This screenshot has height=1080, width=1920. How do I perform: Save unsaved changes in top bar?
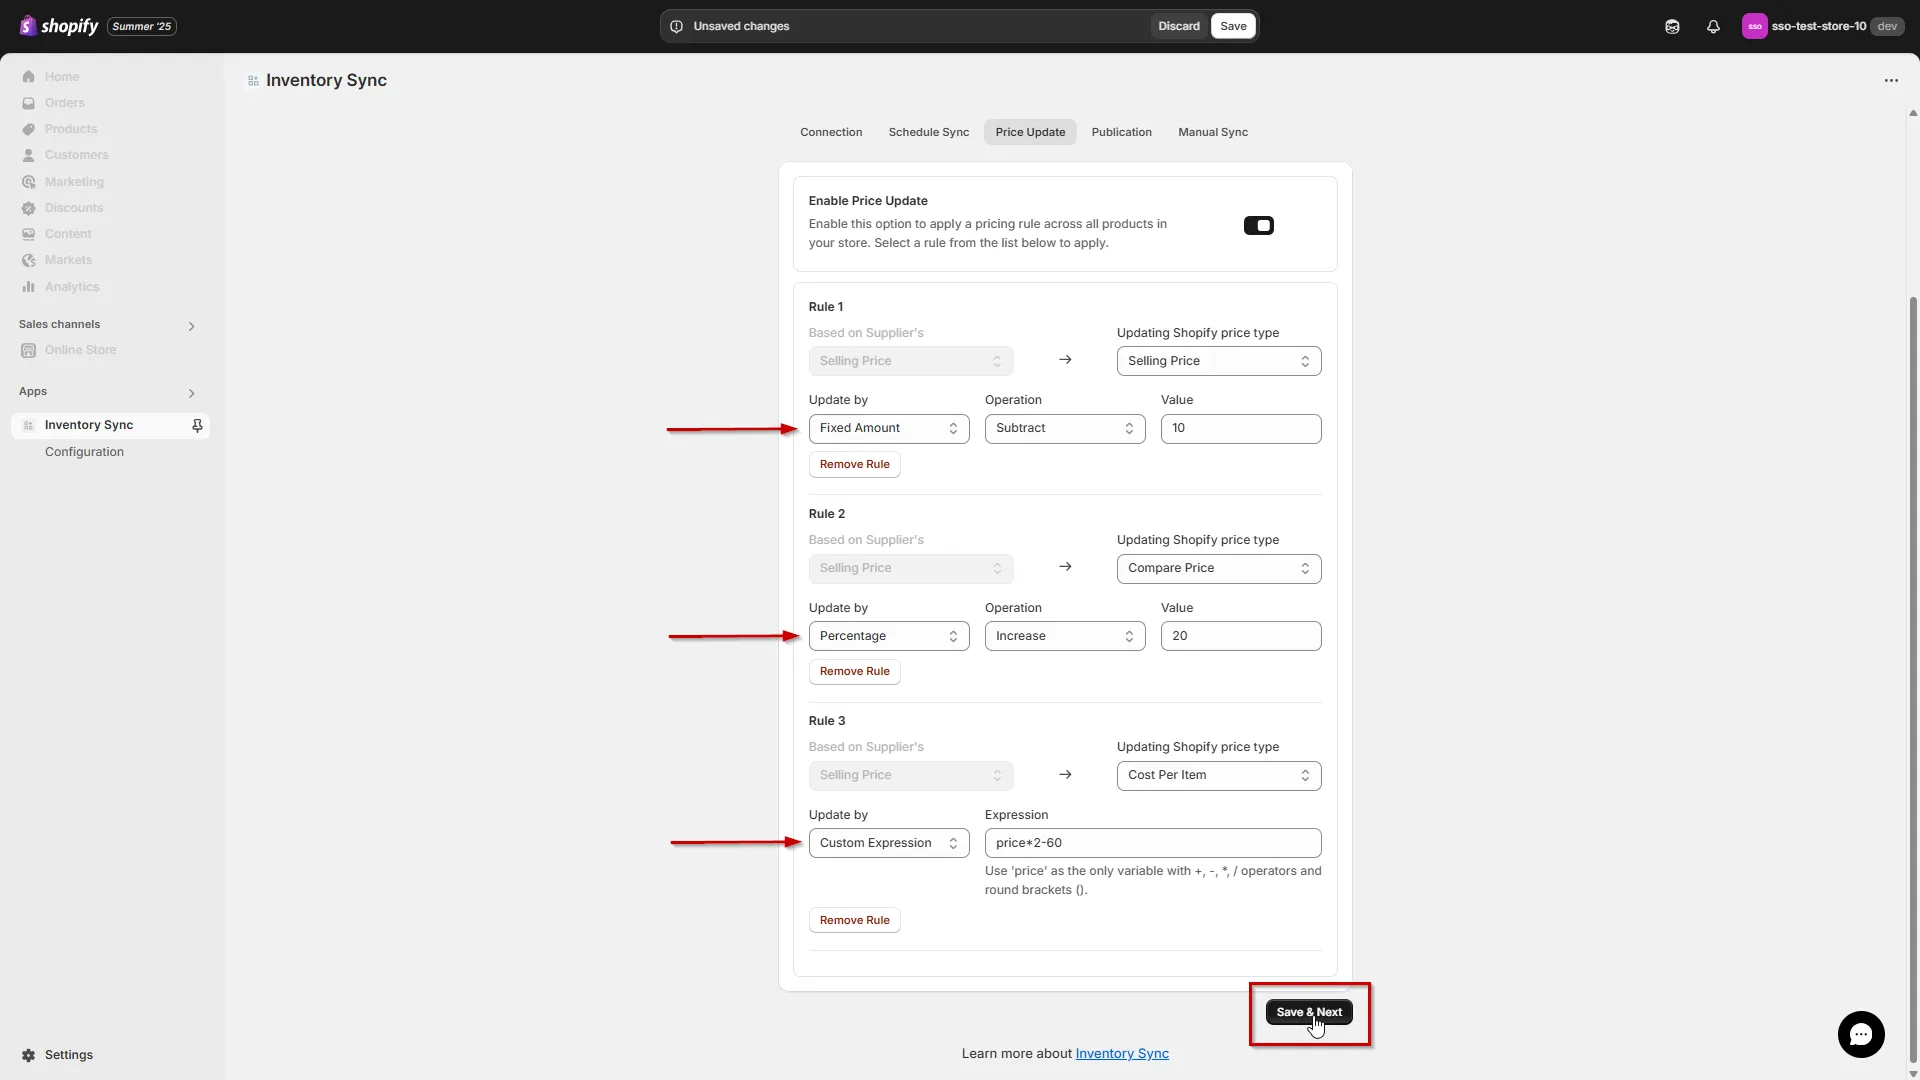(x=1233, y=26)
